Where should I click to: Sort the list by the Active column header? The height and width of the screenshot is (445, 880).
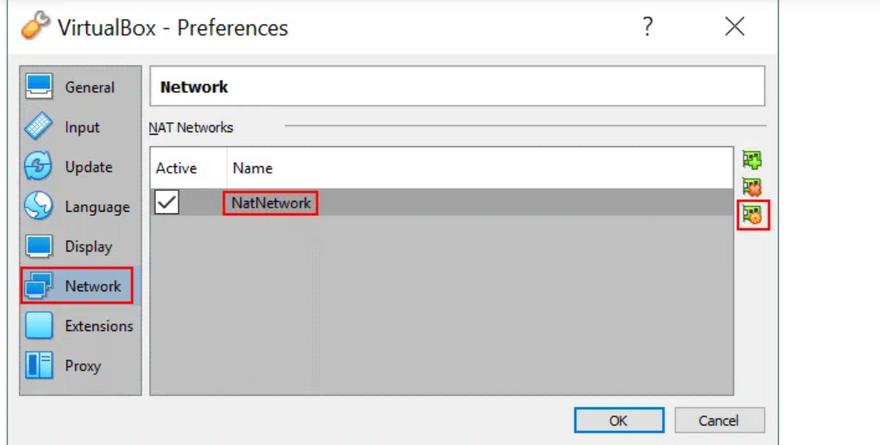177,168
